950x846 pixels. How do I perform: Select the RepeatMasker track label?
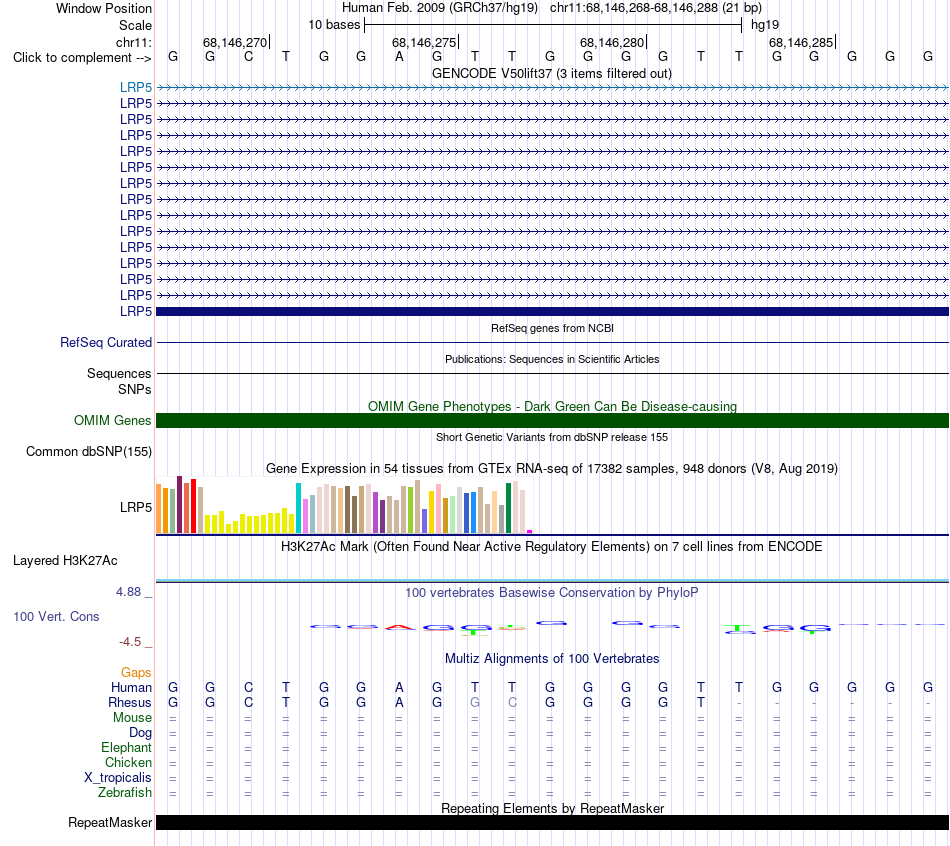pyautogui.click(x=110, y=822)
